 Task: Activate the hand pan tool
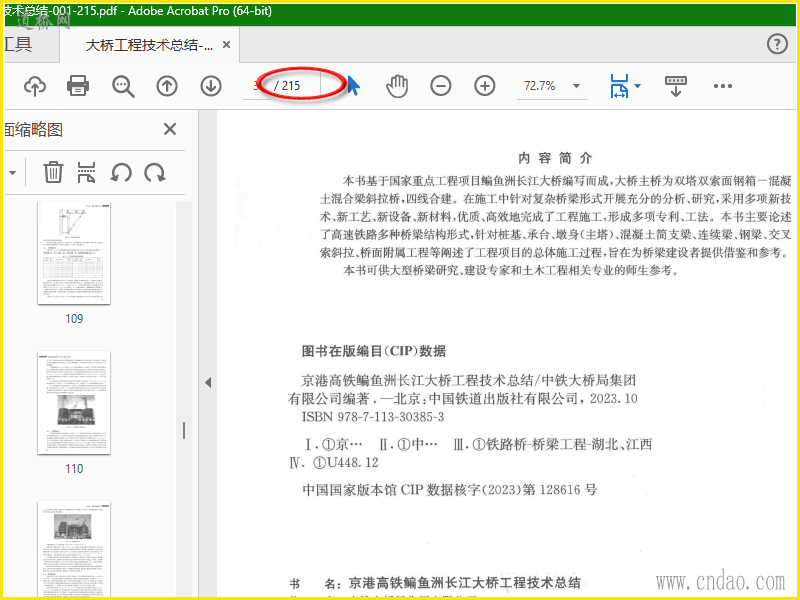click(x=397, y=86)
